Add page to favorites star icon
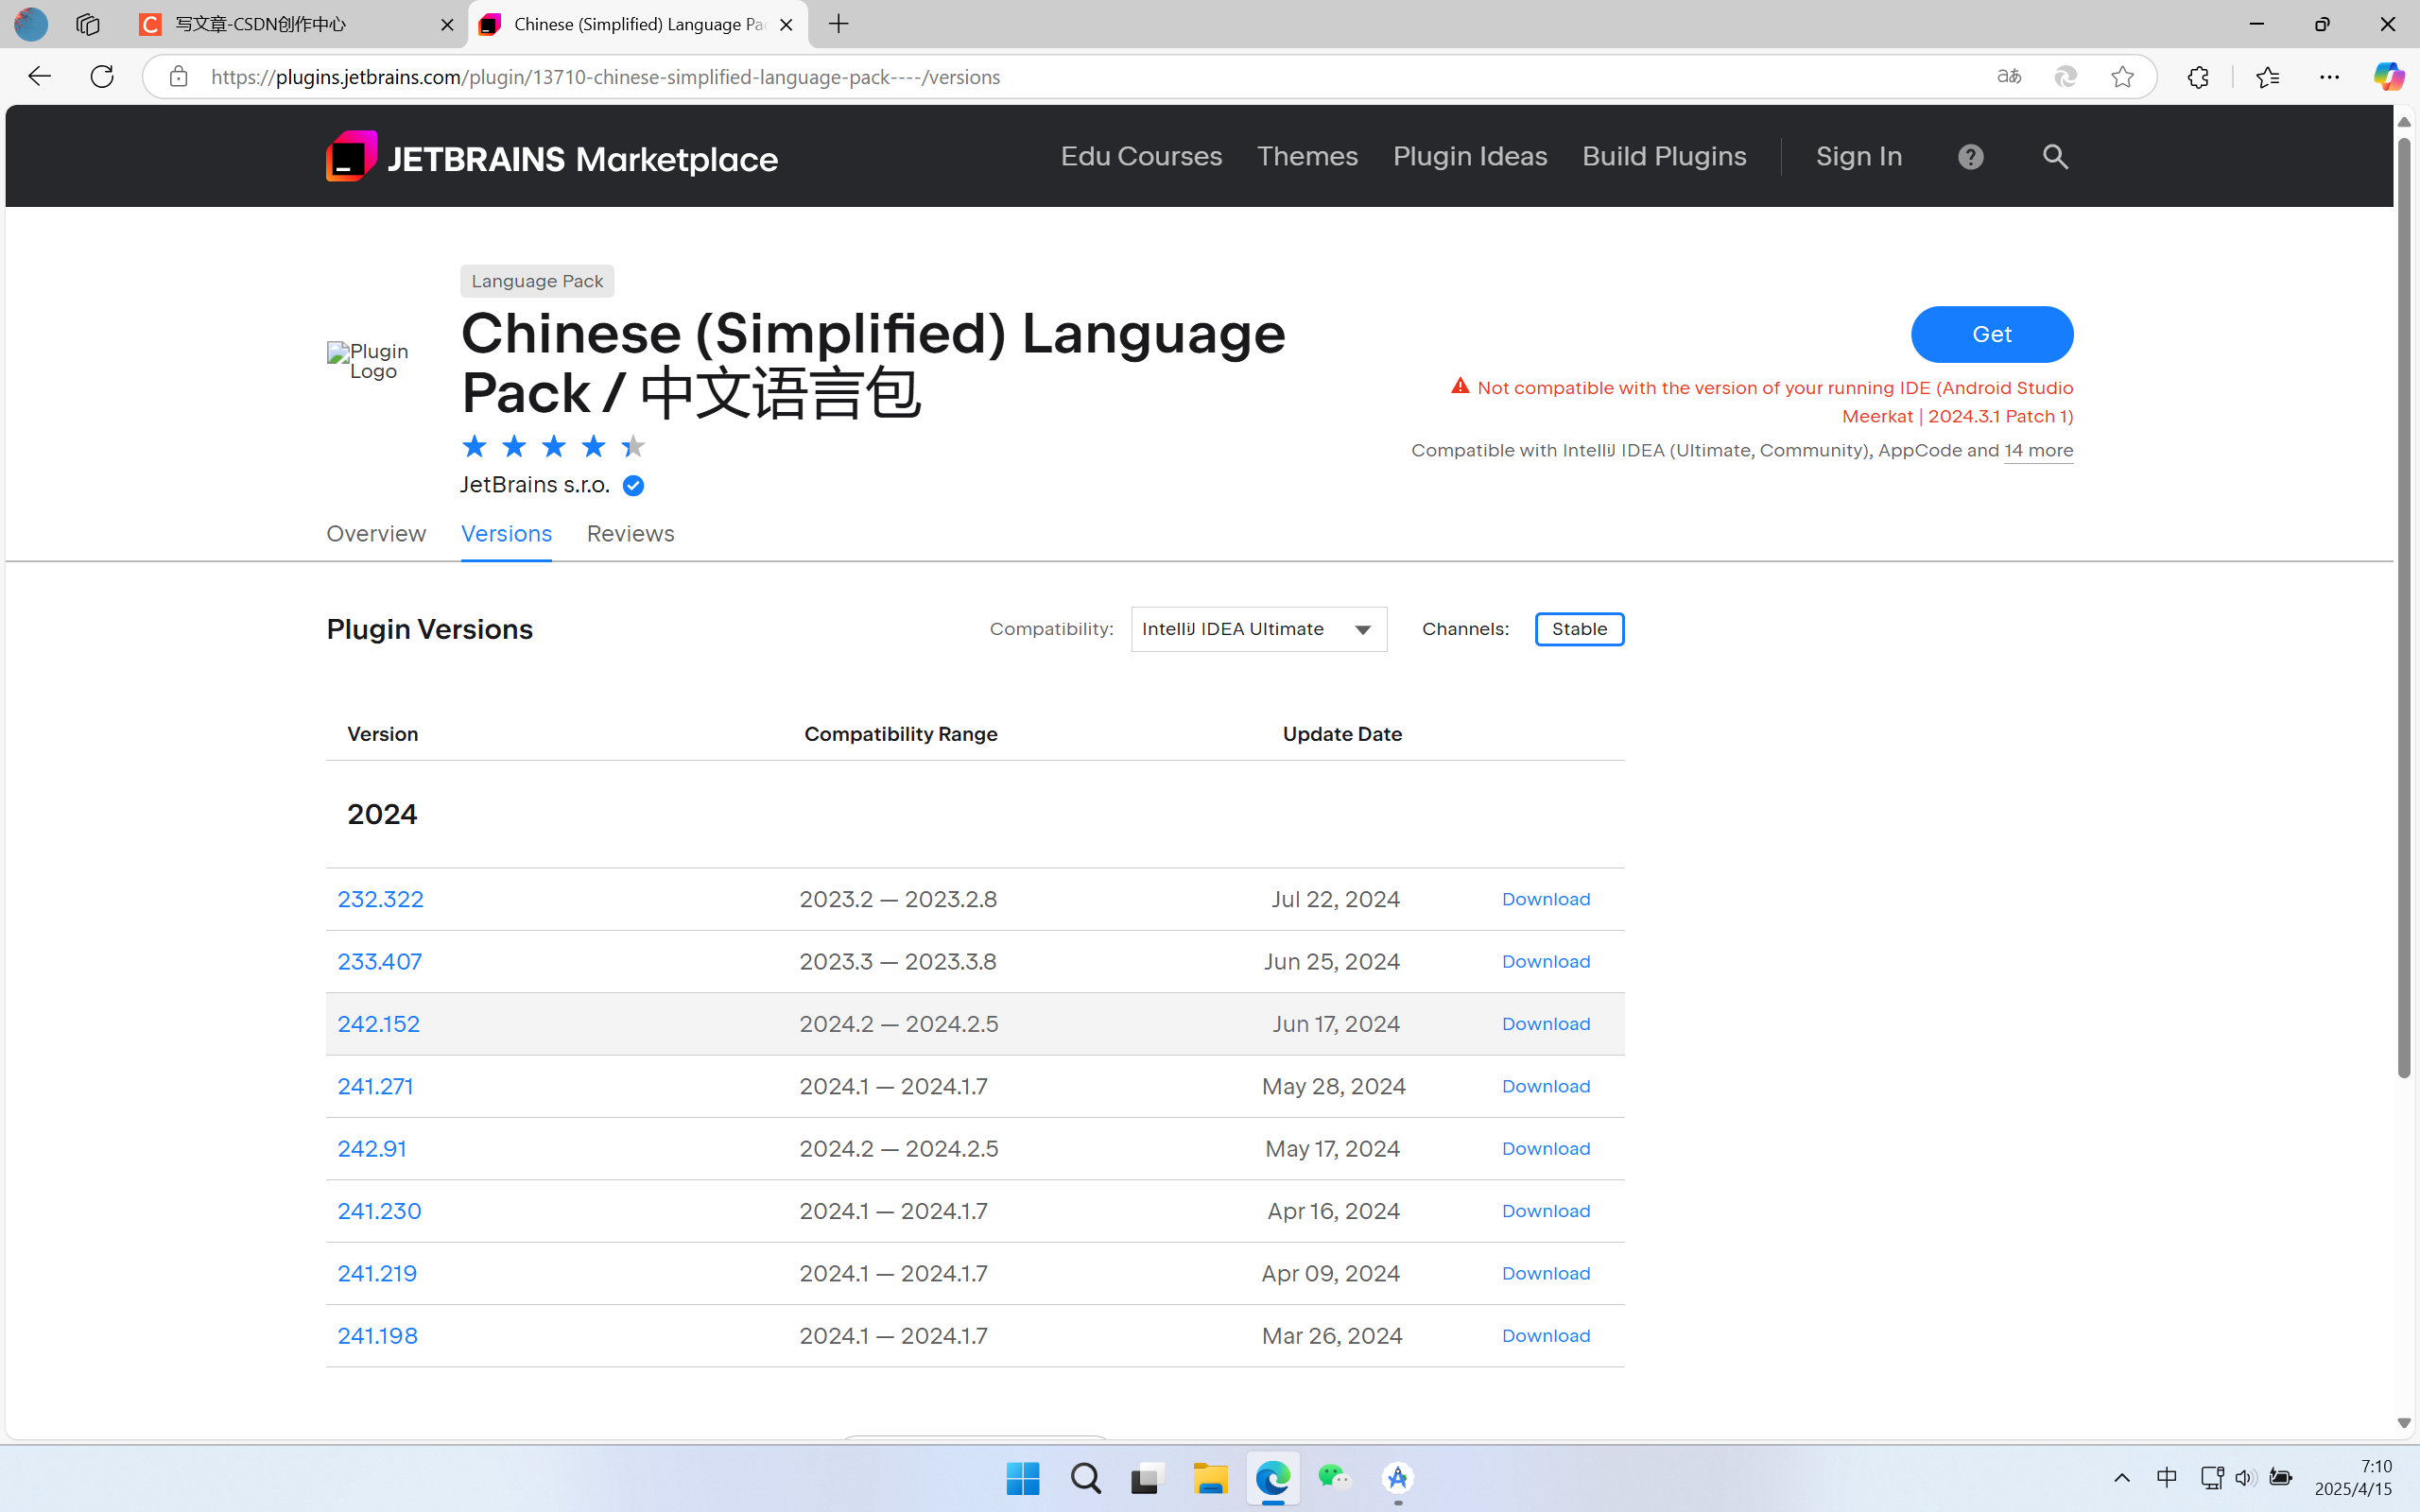 click(2122, 77)
